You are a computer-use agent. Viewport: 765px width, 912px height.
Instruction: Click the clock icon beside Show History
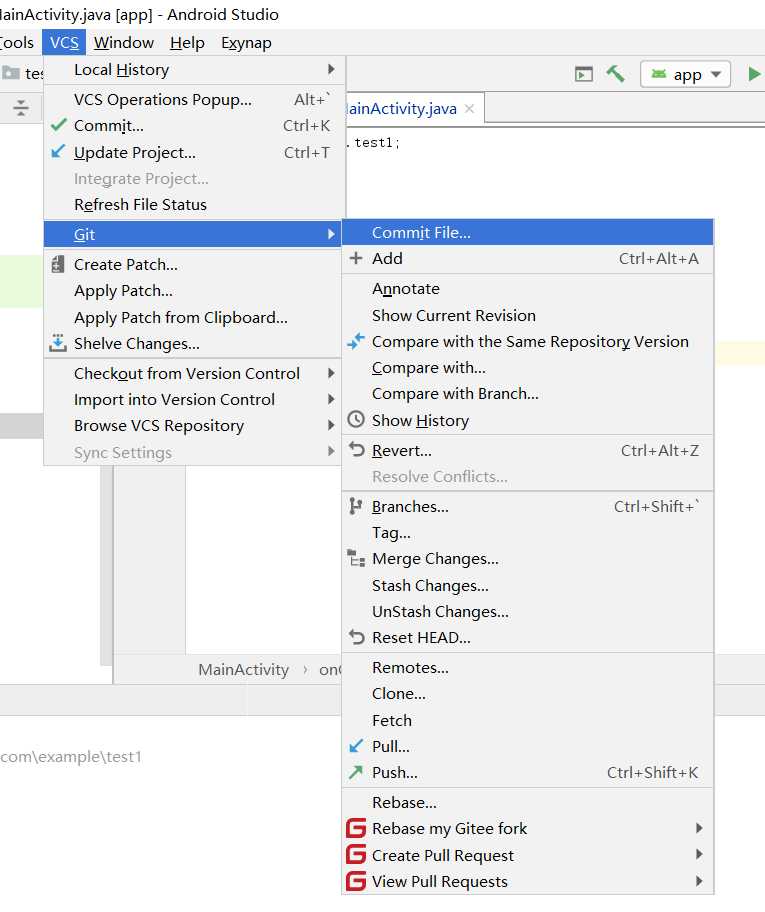(356, 420)
